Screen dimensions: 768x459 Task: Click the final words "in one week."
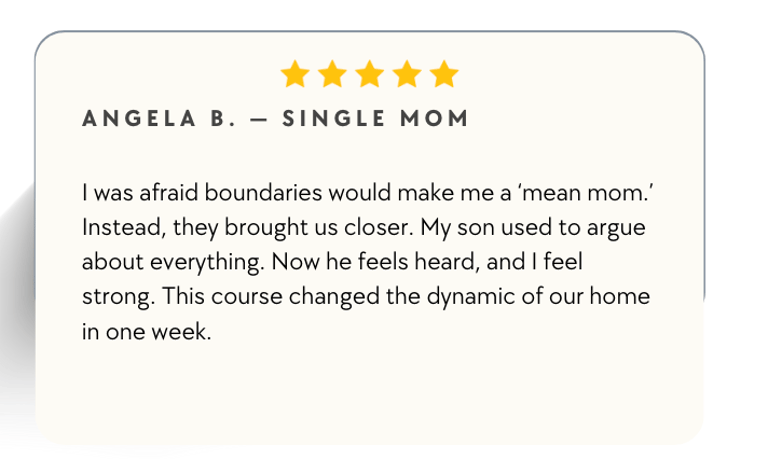pyautogui.click(x=147, y=333)
